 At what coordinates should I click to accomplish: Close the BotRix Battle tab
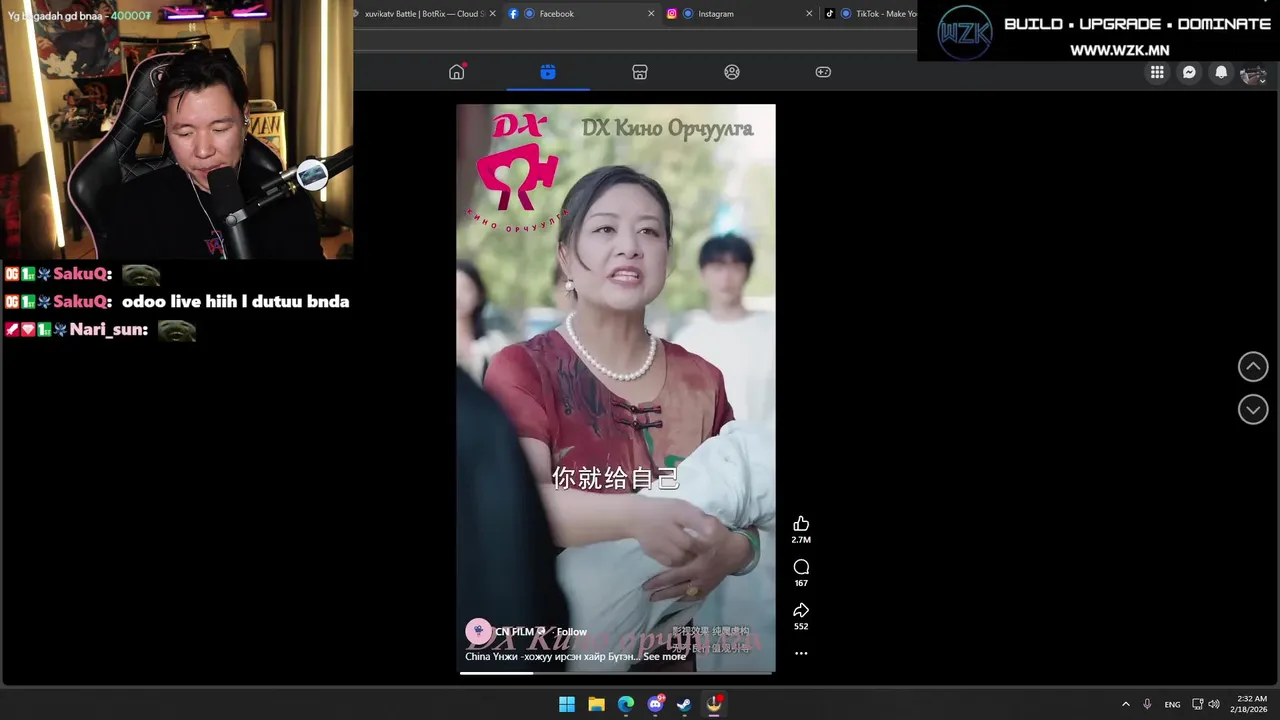pyautogui.click(x=492, y=14)
